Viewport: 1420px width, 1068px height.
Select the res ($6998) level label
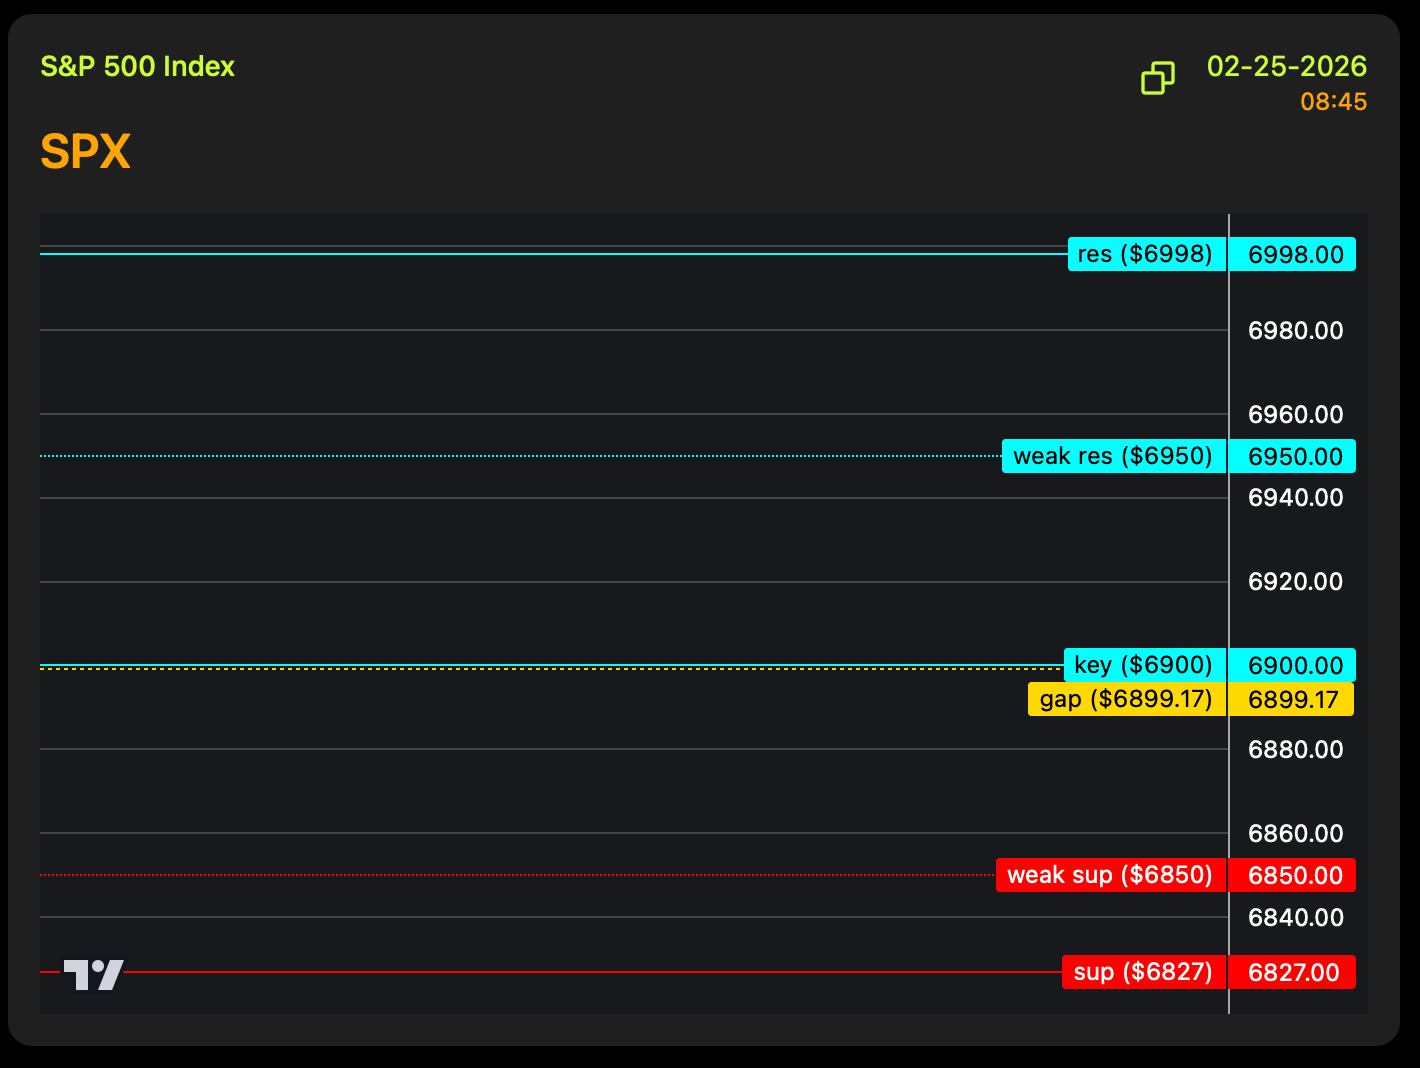point(1146,254)
